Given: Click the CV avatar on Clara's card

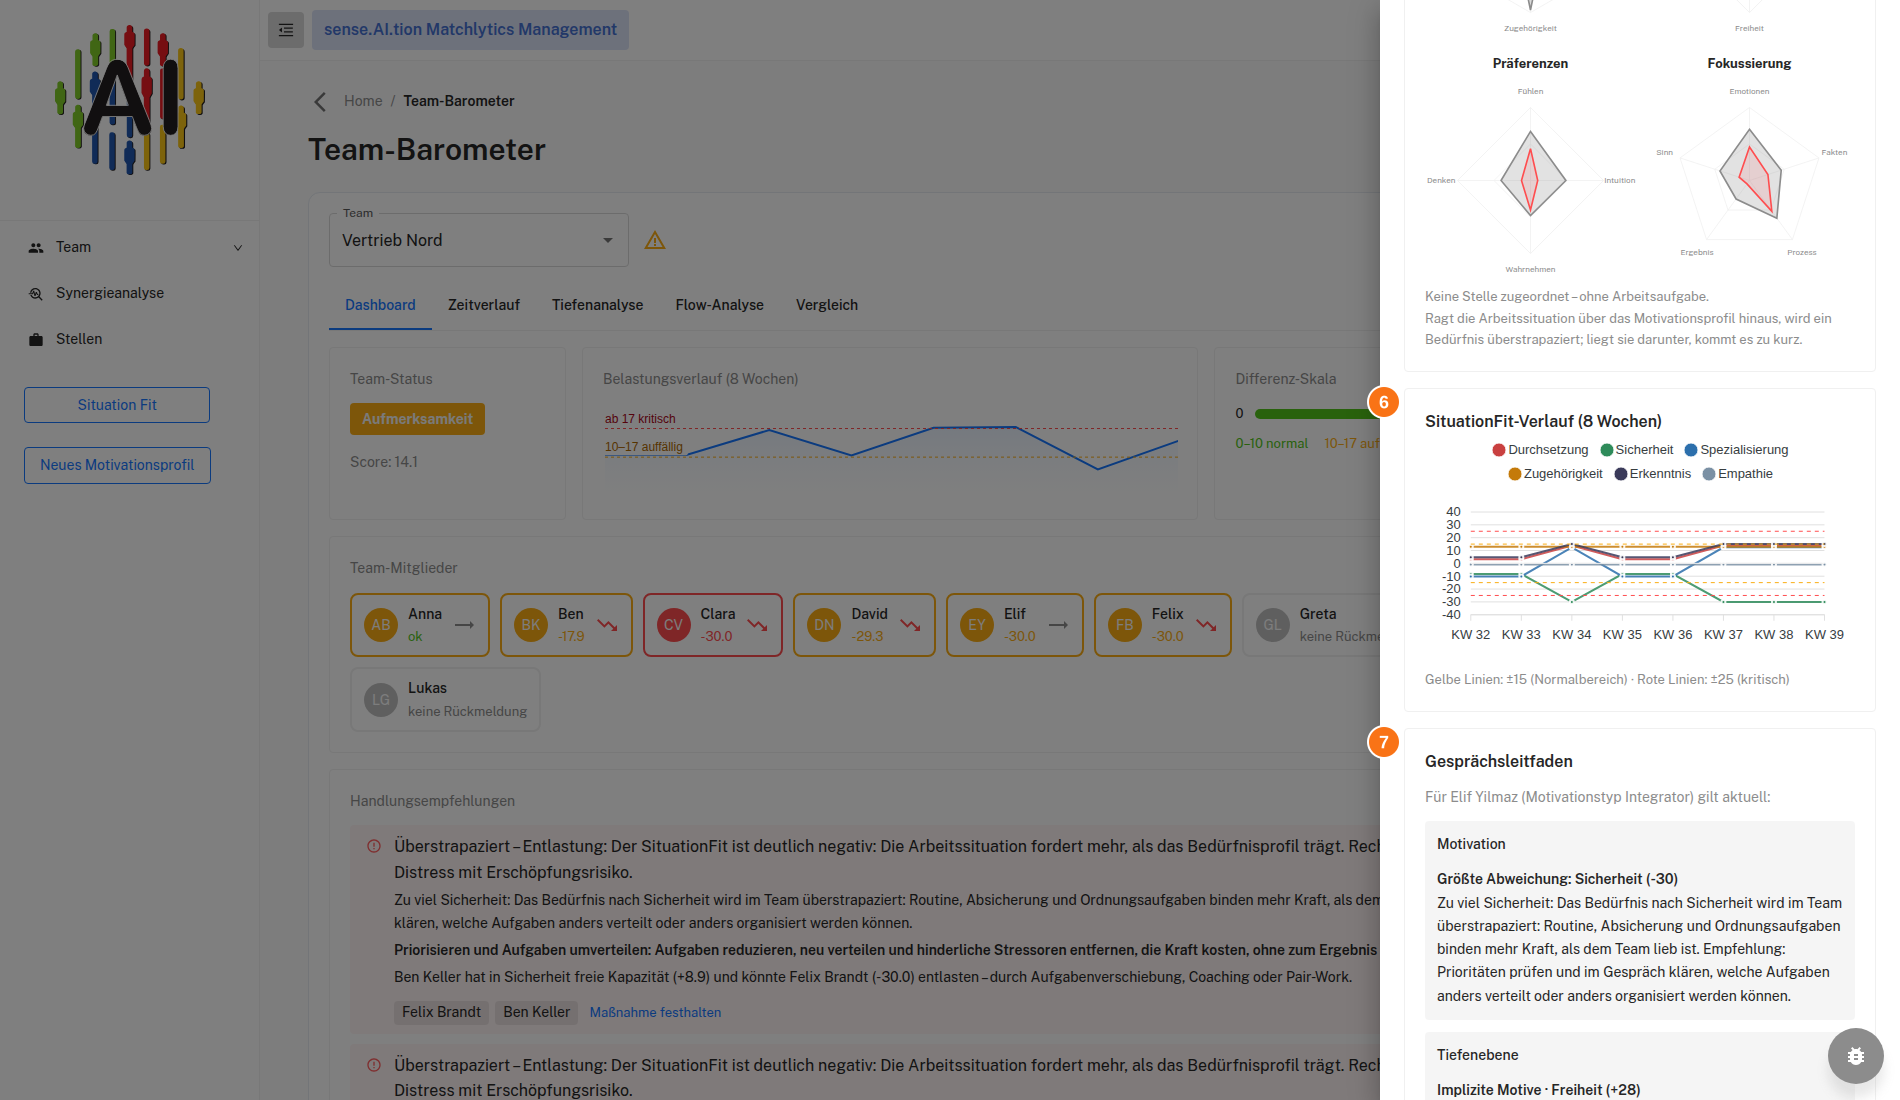Looking at the screenshot, I should (x=674, y=625).
